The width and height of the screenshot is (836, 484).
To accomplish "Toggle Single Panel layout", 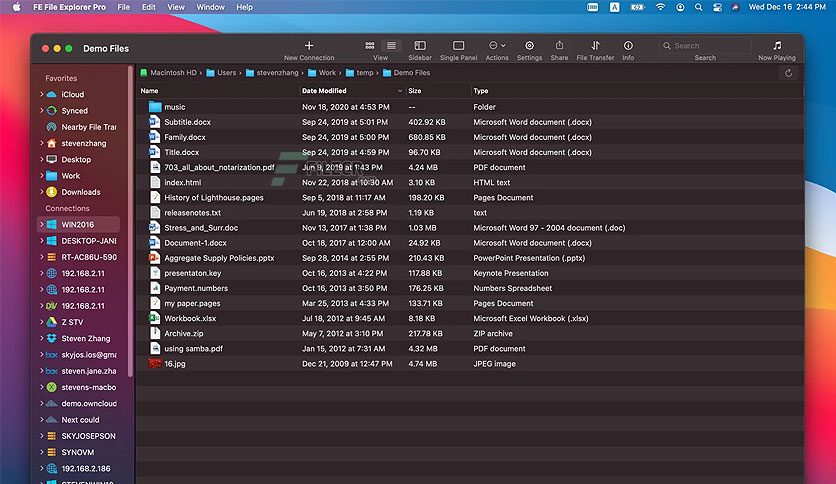I will tap(459, 46).
